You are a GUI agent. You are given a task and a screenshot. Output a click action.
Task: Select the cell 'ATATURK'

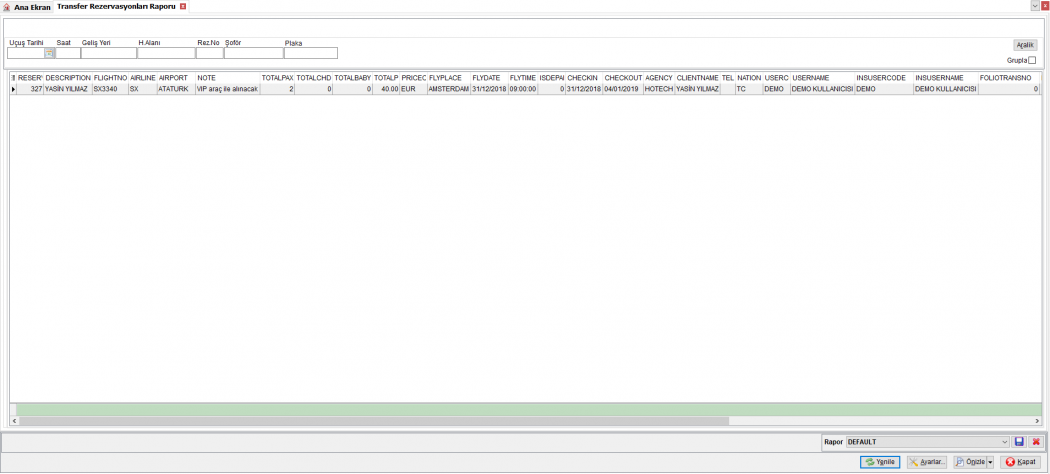(175, 88)
